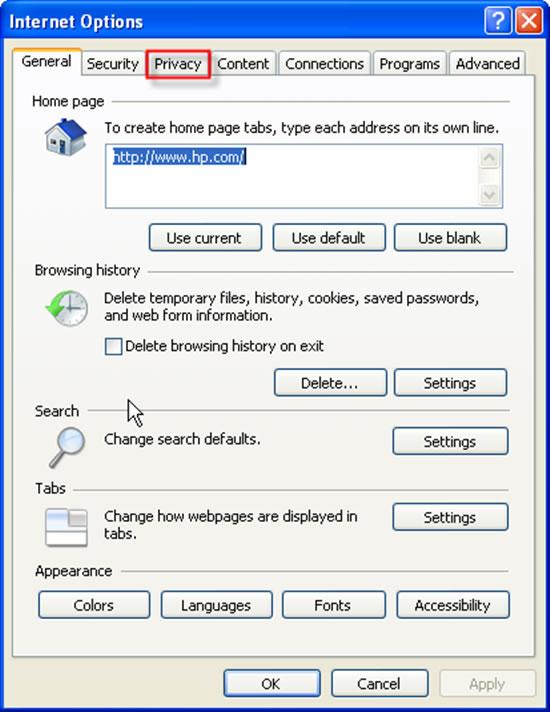The image size is (550, 712).
Task: Close the Internet Options dialog
Action: point(529,21)
